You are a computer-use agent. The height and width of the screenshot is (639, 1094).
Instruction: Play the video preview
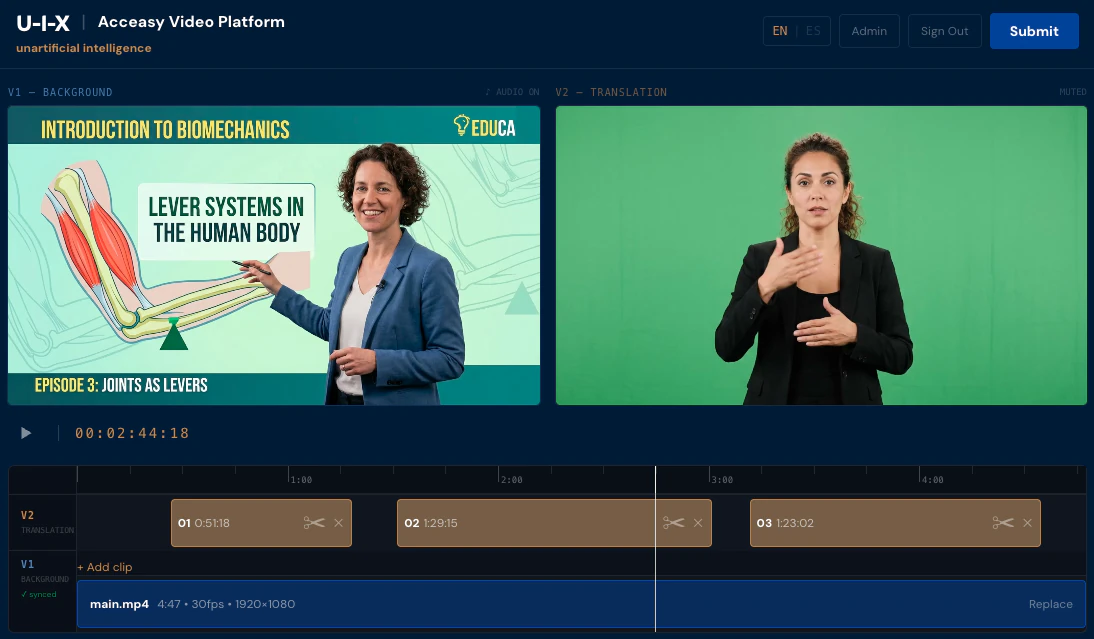coord(26,433)
